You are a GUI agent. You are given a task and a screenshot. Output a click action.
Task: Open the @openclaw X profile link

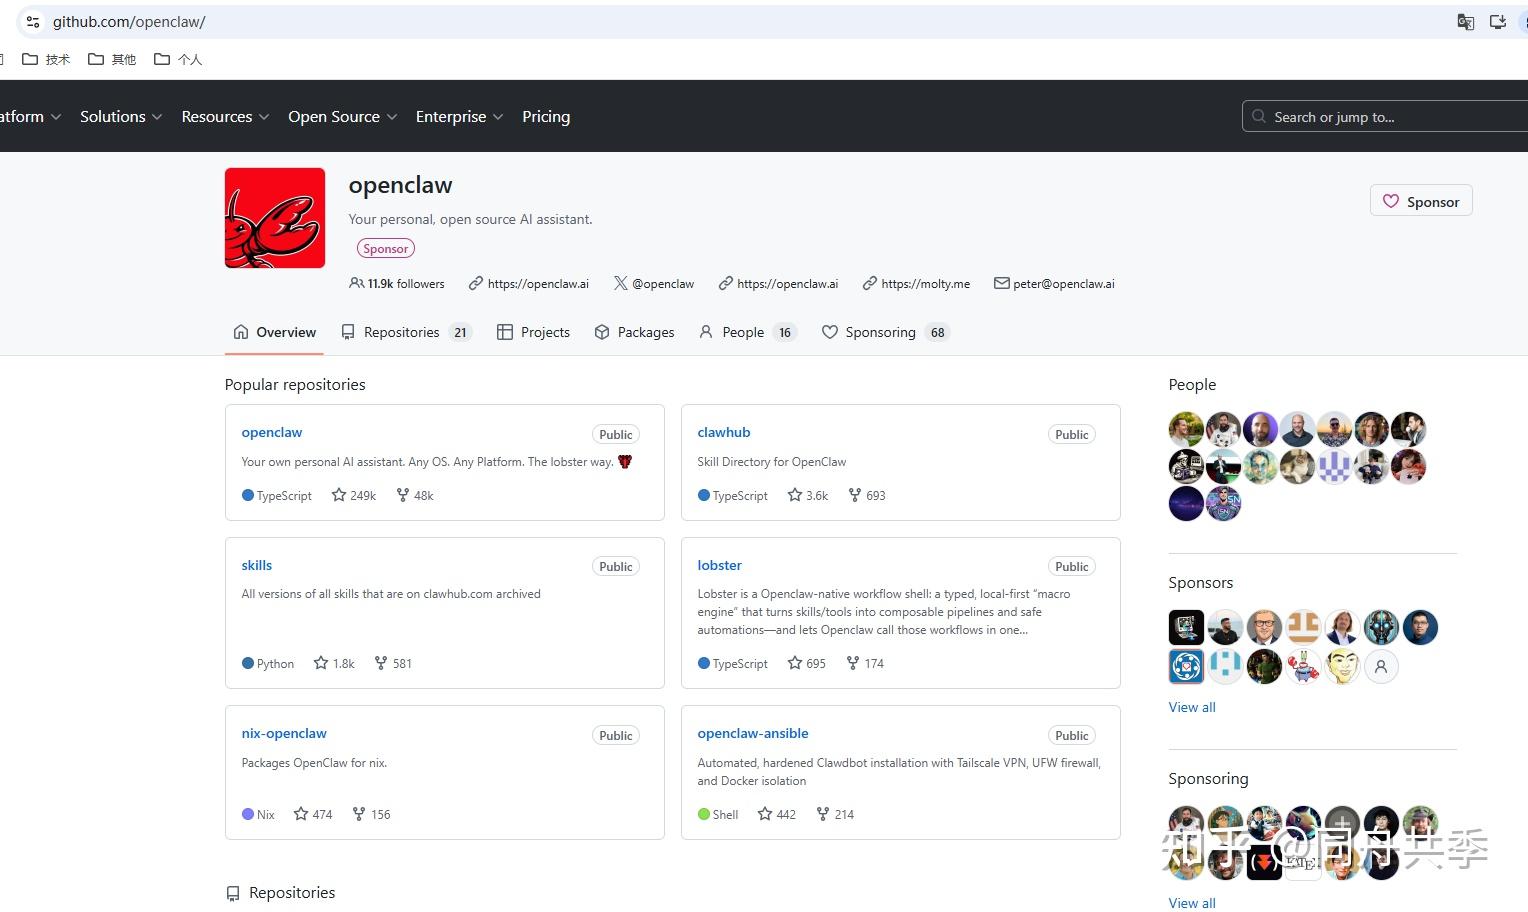[x=663, y=284]
